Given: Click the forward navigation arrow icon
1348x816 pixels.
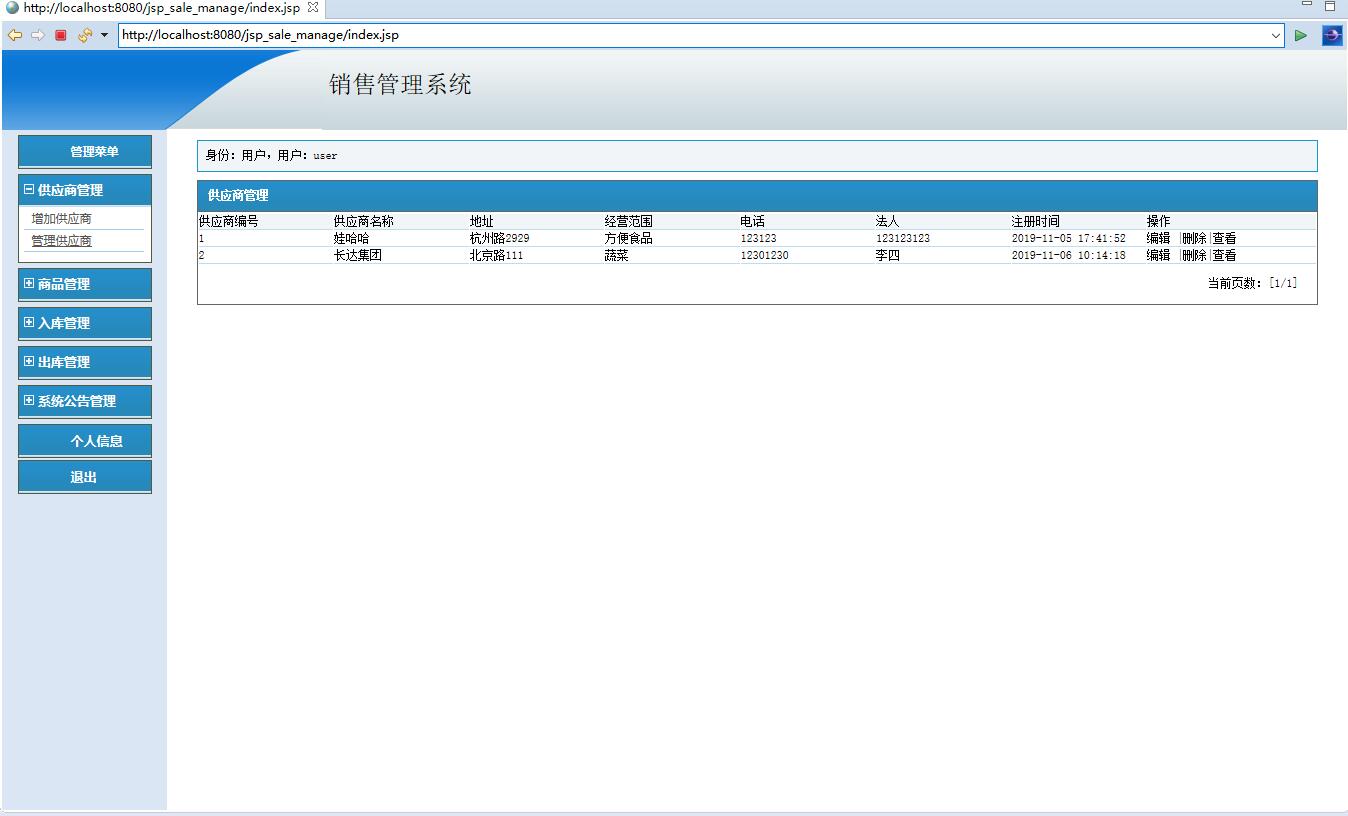Looking at the screenshot, I should (x=36, y=34).
